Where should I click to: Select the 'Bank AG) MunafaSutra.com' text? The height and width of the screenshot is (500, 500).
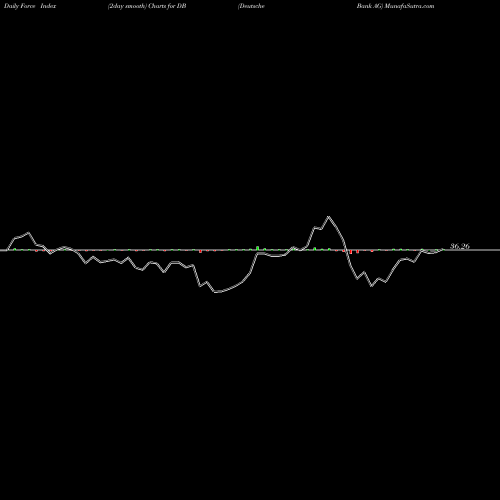click(395, 6)
